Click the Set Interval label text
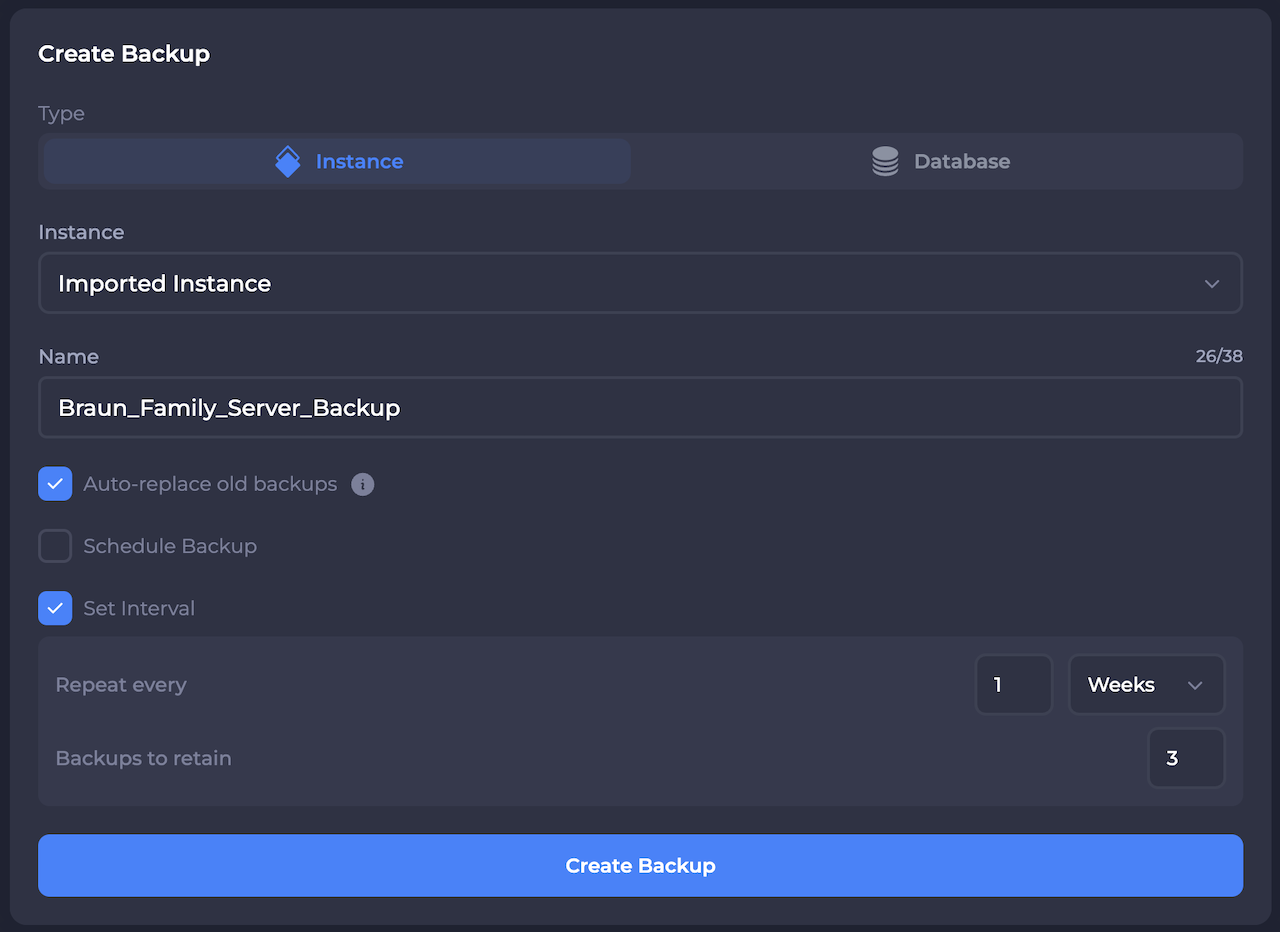Image resolution: width=1280 pixels, height=932 pixels. coord(139,608)
